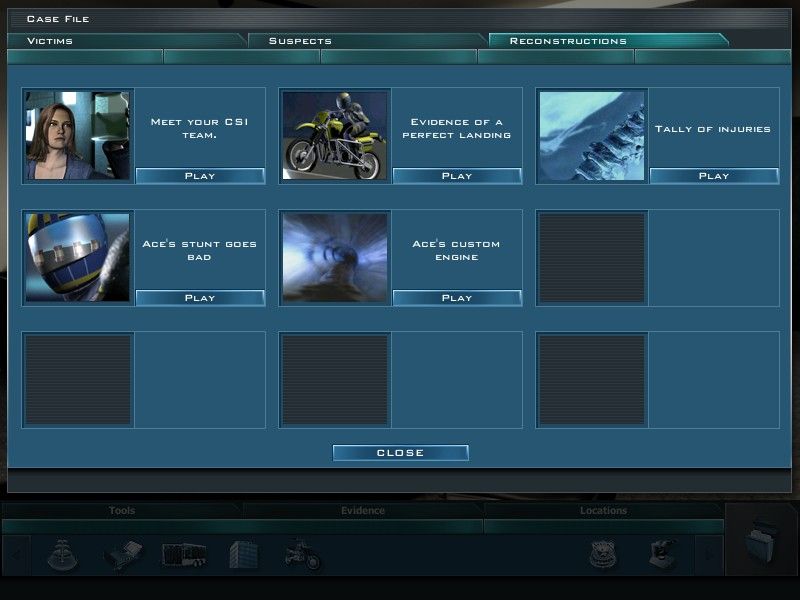Click the 'Meet your CSI team.' caption
The width and height of the screenshot is (800, 600).
pos(199,129)
